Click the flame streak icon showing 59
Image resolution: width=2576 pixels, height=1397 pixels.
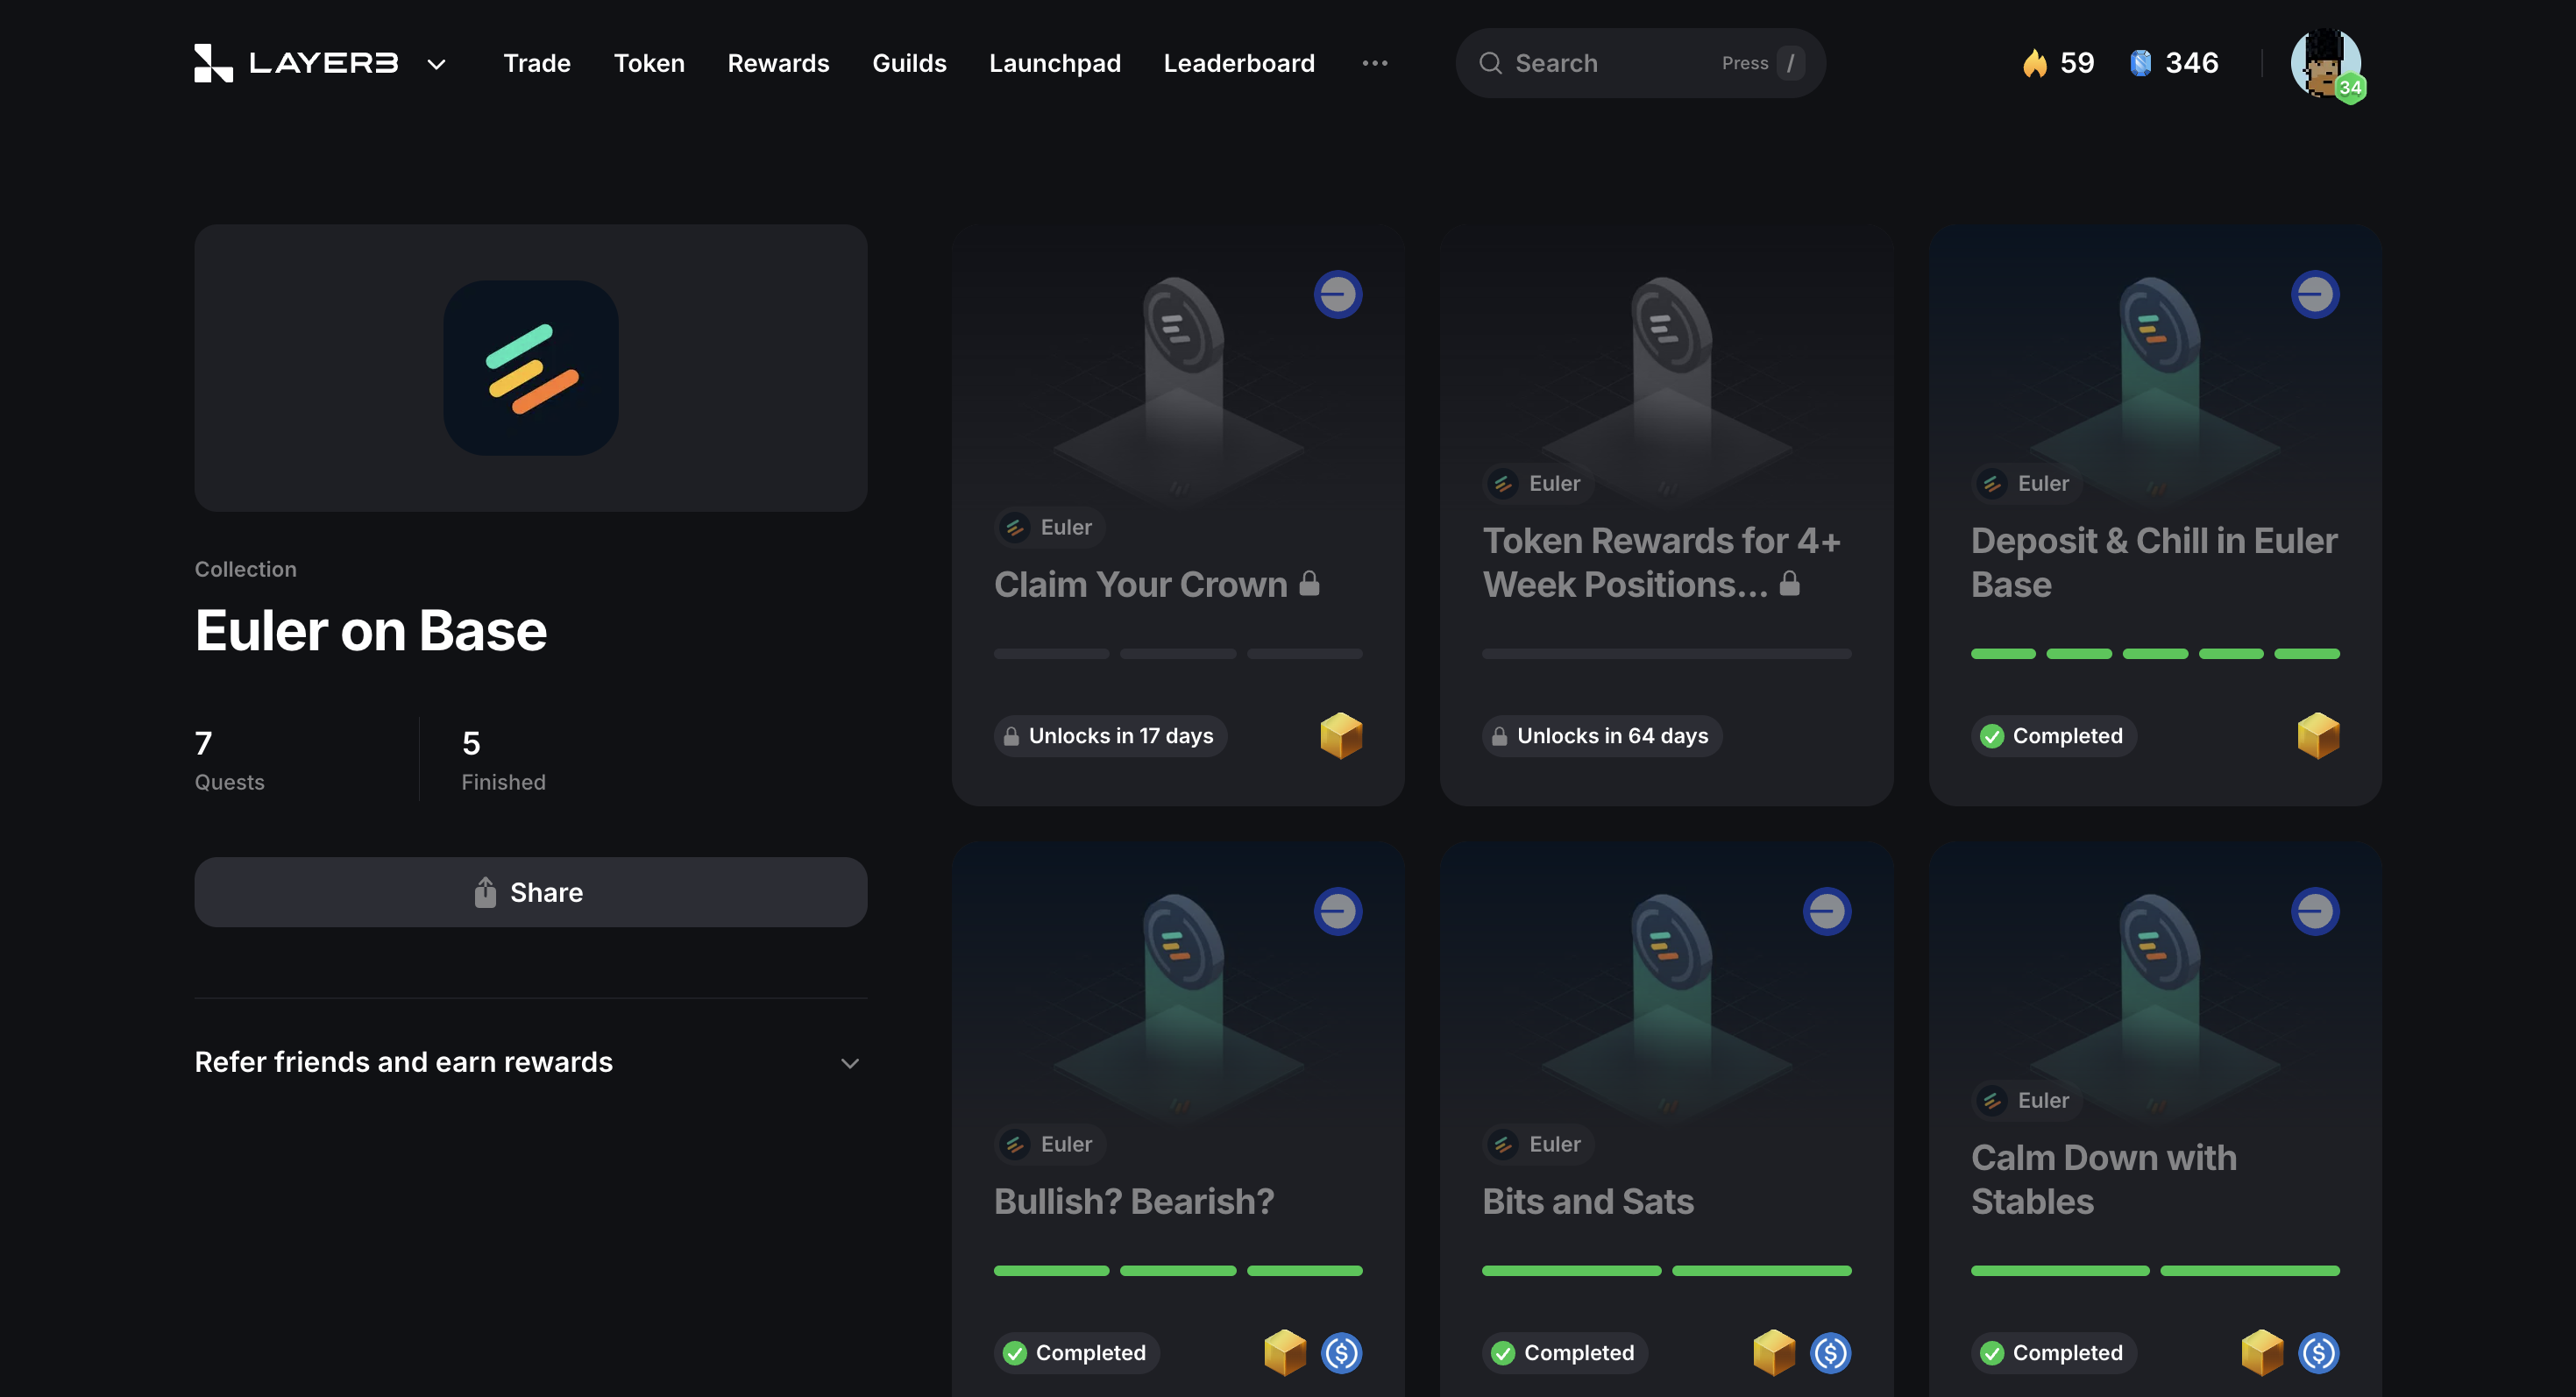coord(2034,63)
